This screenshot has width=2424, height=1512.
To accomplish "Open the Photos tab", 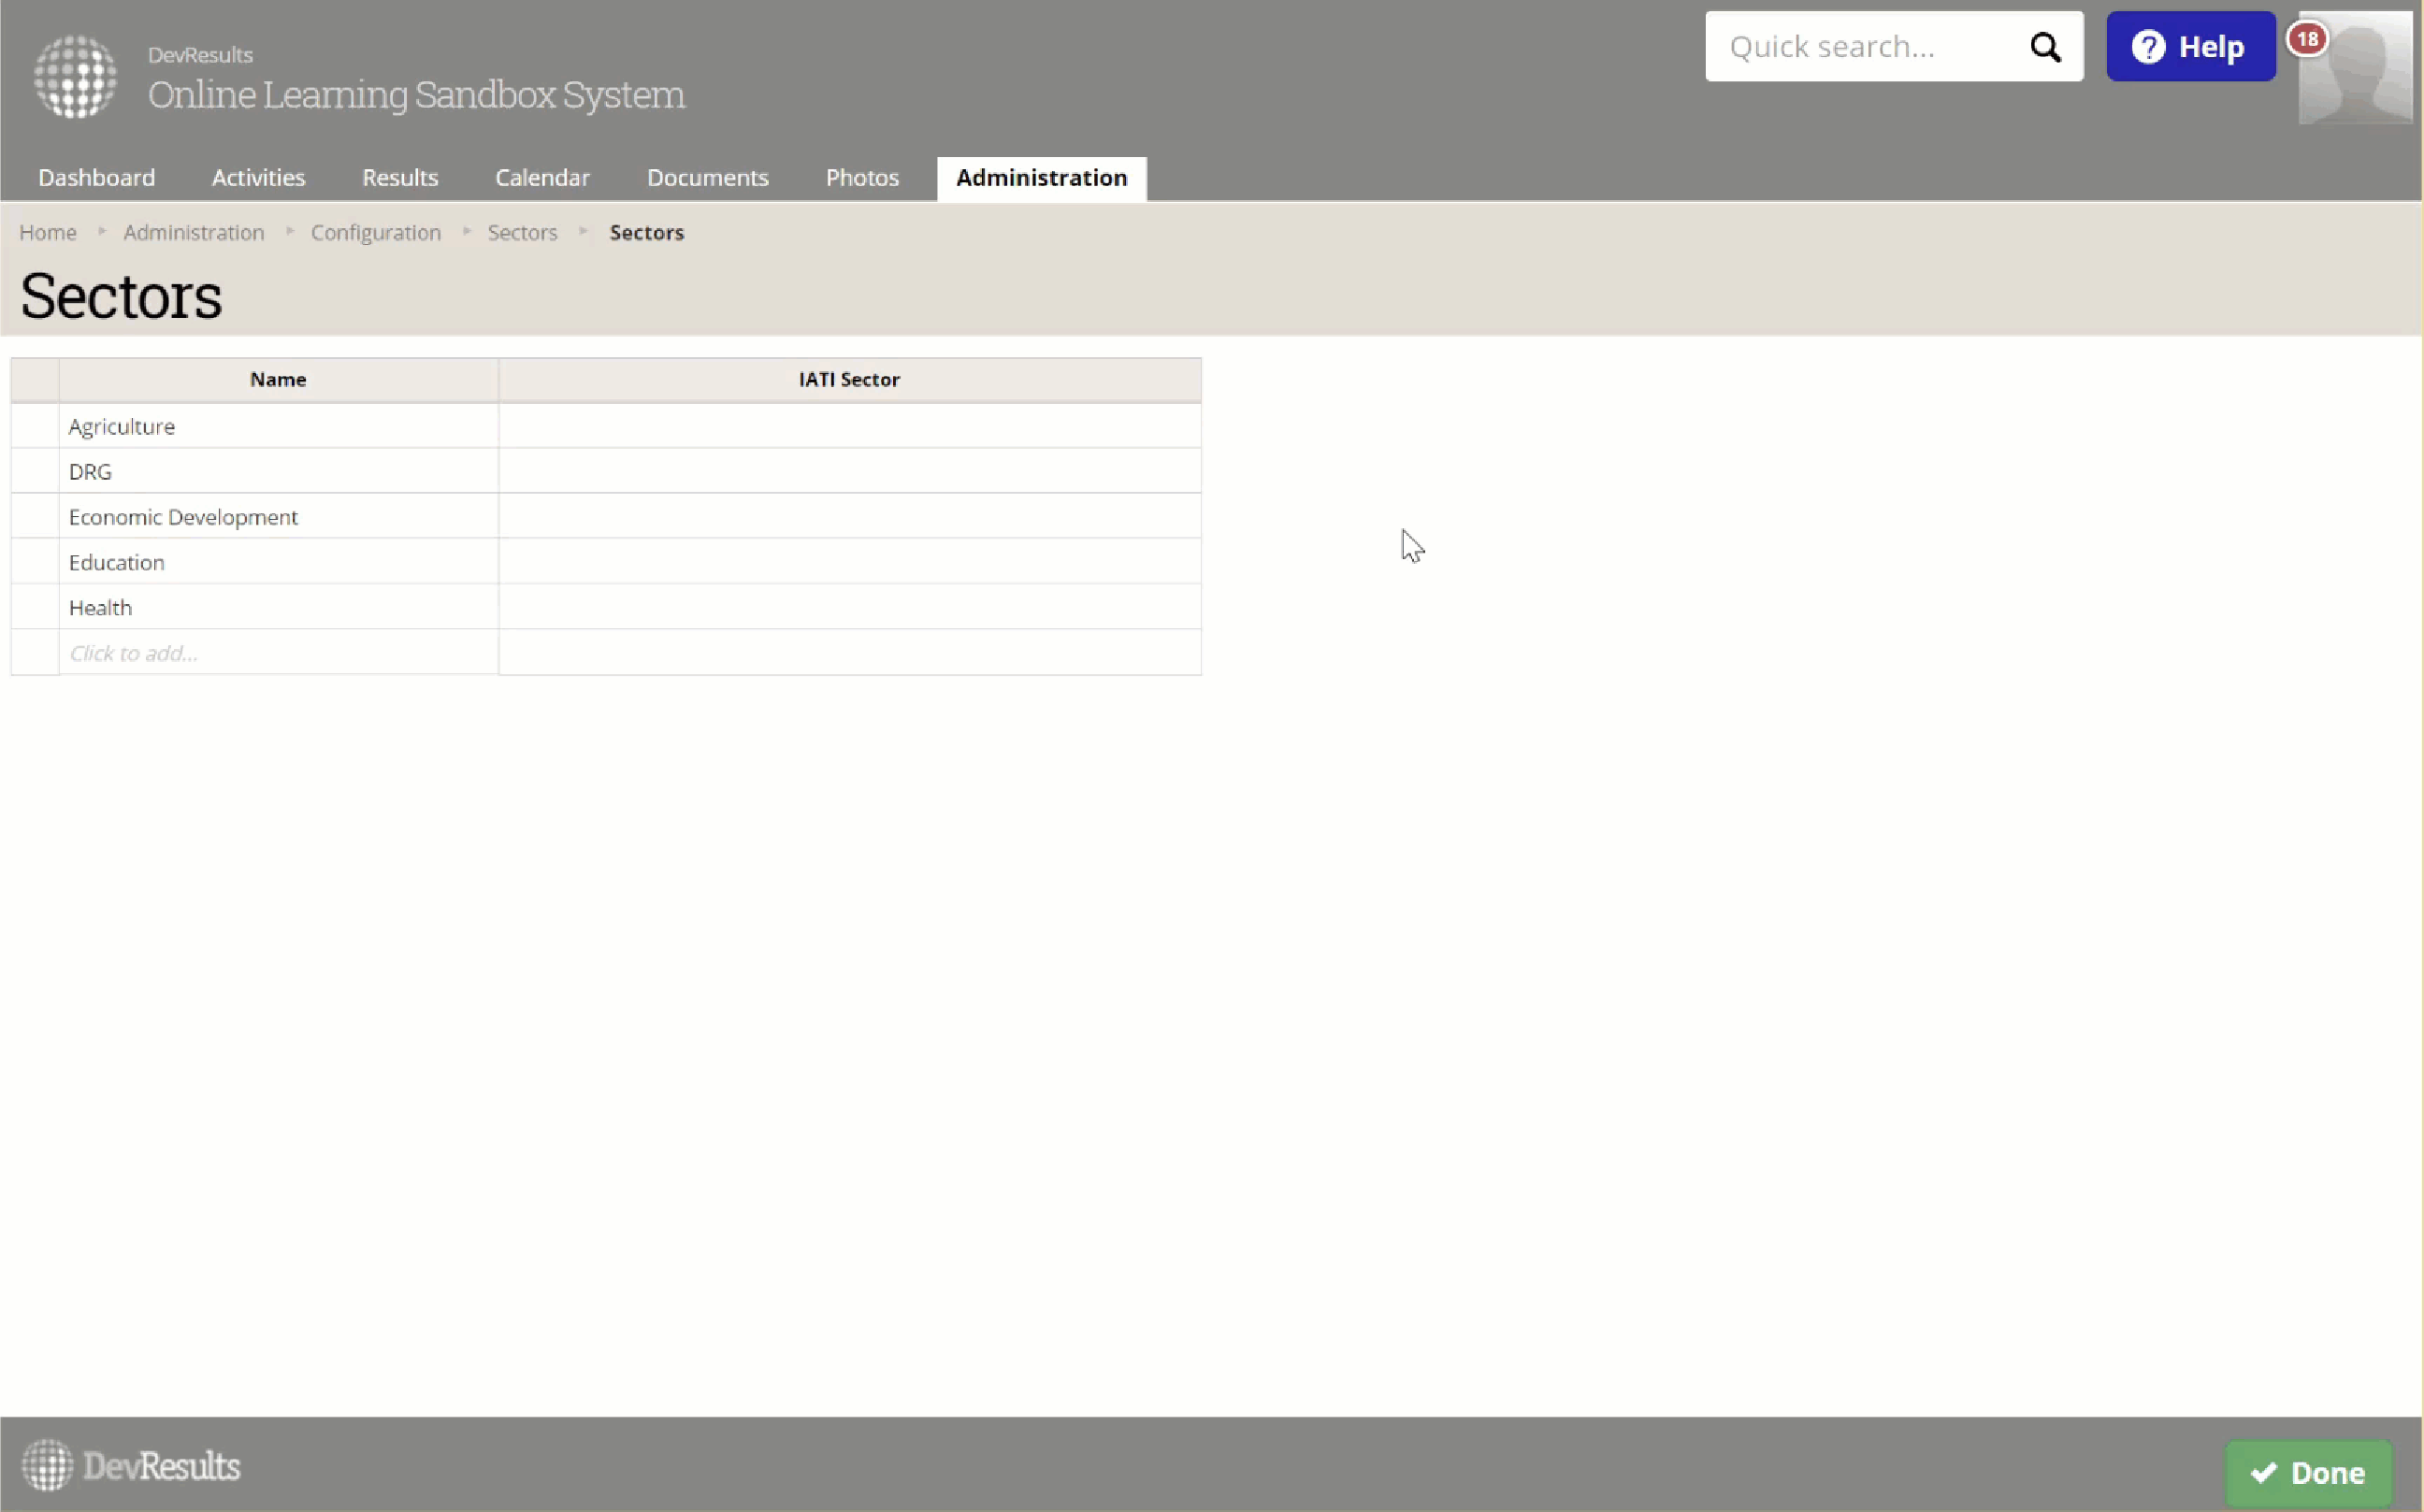I will pyautogui.click(x=862, y=178).
